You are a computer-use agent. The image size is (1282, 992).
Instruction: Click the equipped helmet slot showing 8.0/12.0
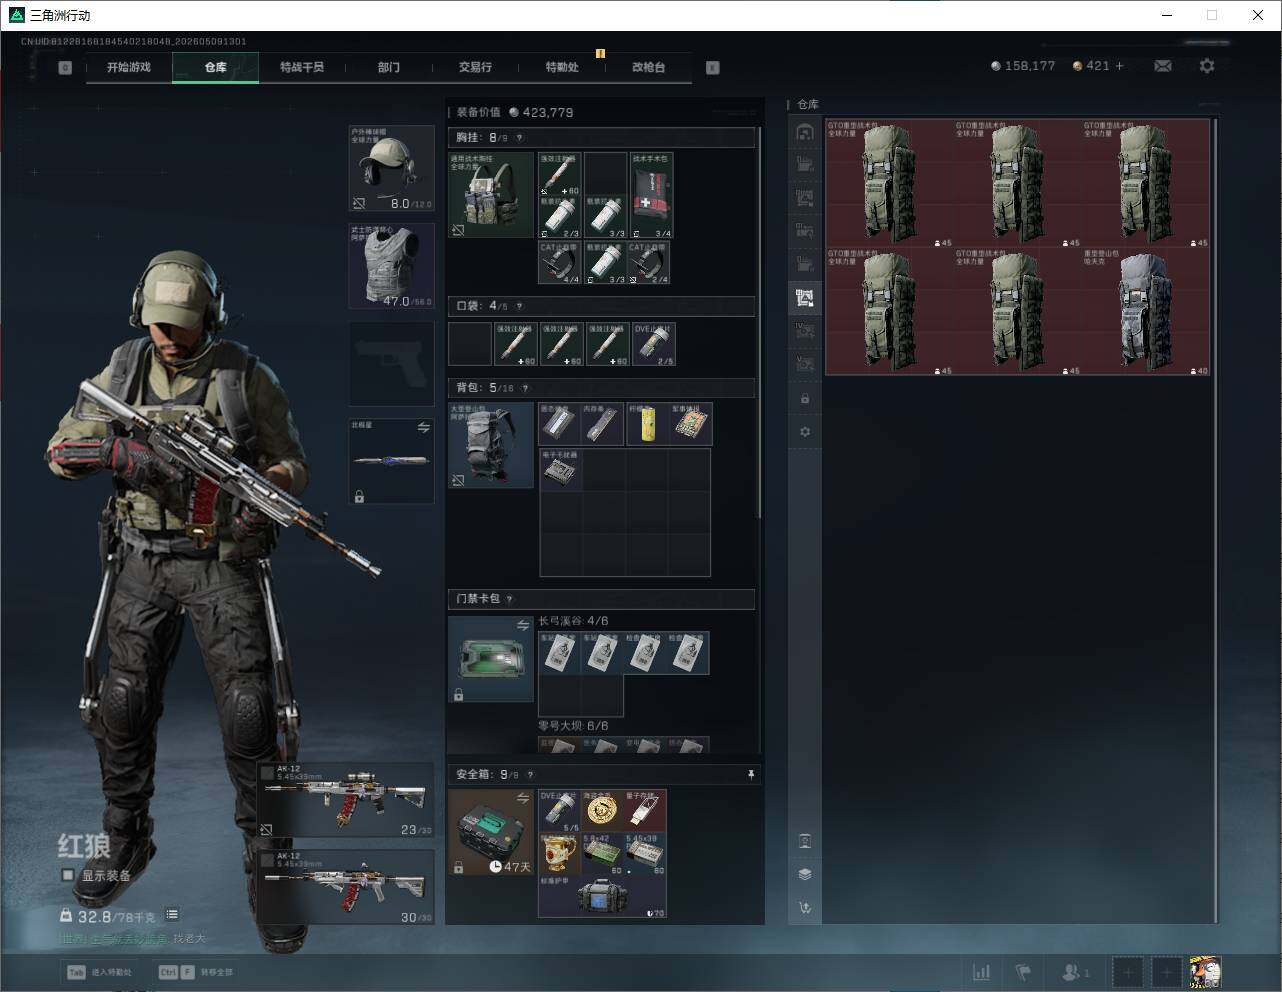tap(391, 168)
